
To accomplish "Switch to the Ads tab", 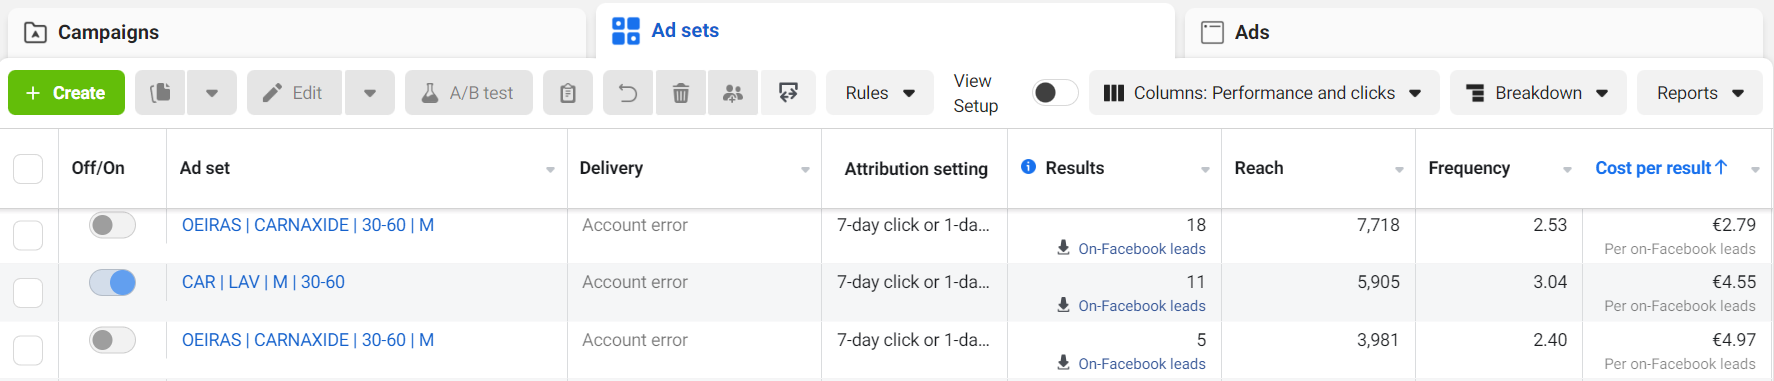I will (x=1474, y=32).
